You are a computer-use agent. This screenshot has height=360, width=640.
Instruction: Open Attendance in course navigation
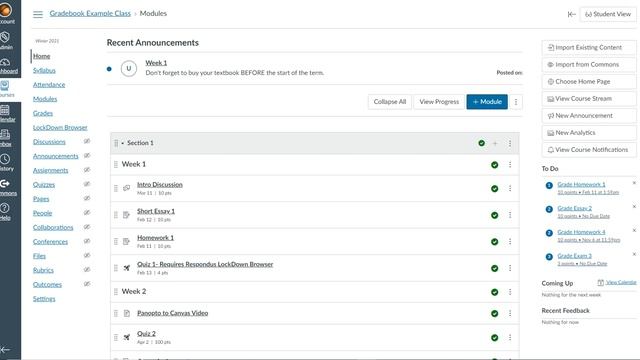tap(49, 85)
